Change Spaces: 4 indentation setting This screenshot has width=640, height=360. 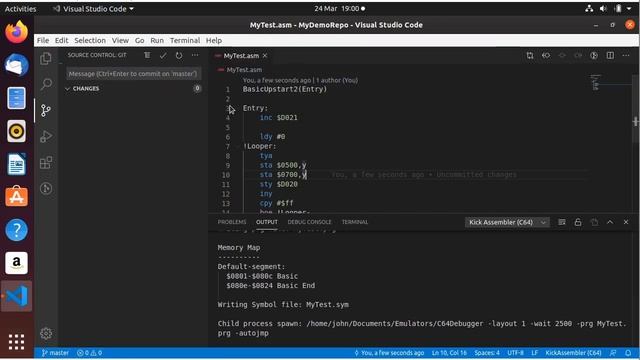pyautogui.click(x=487, y=353)
